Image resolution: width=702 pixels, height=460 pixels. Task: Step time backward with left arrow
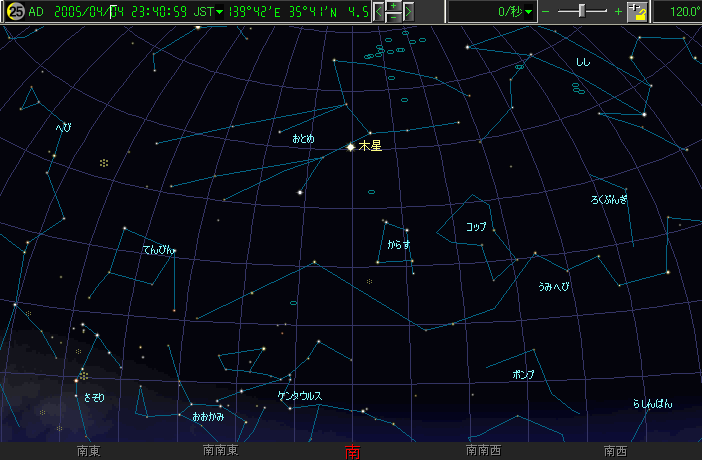[x=378, y=12]
